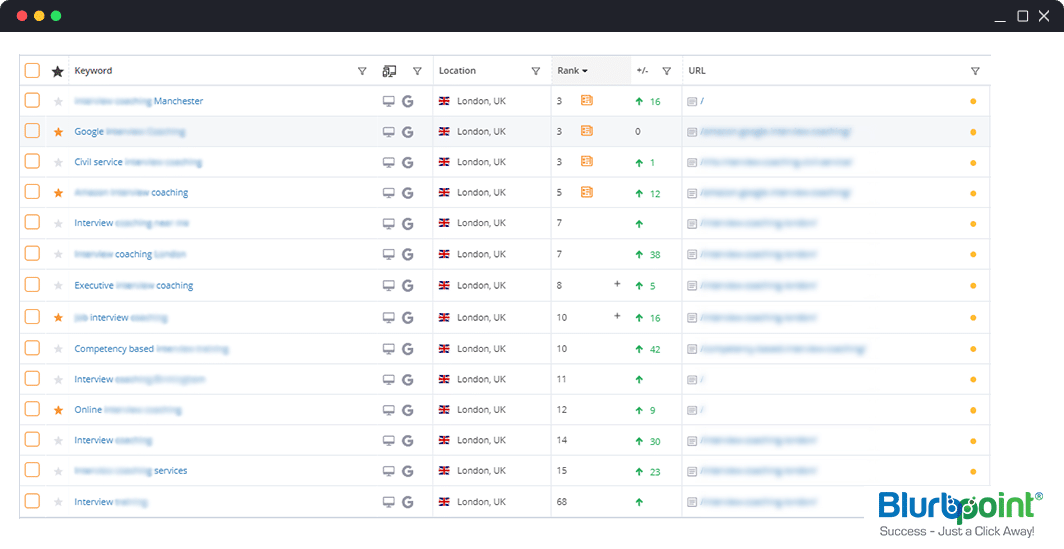Click the plus sign in rank 8 row

click(x=617, y=284)
